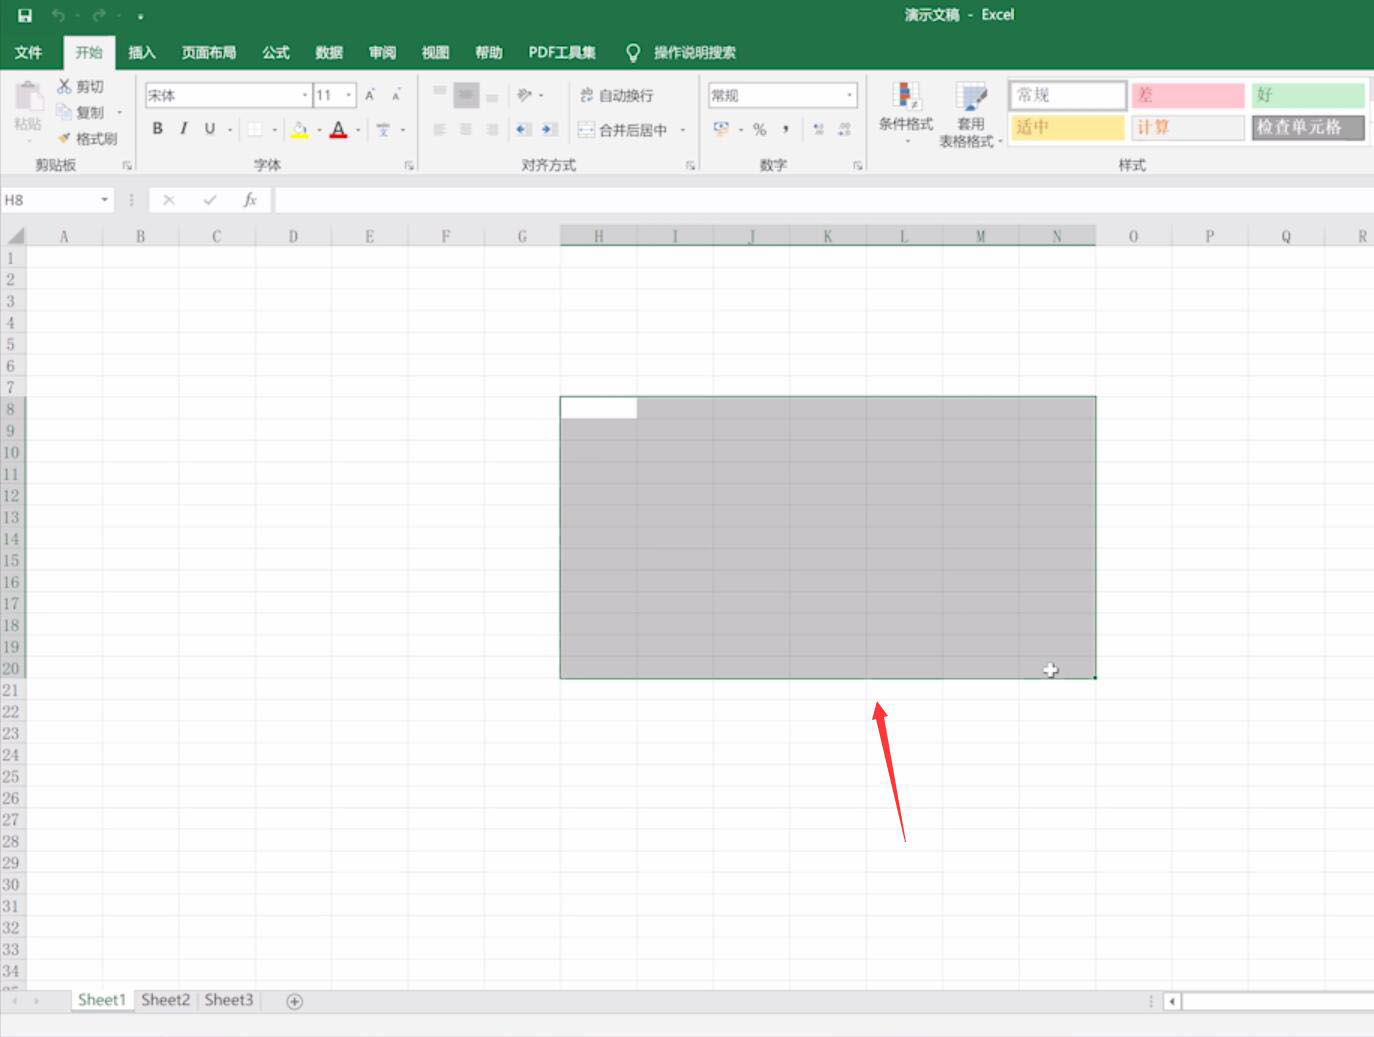The width and height of the screenshot is (1374, 1037).
Task: Apply percent style with % icon
Action: click(x=759, y=129)
